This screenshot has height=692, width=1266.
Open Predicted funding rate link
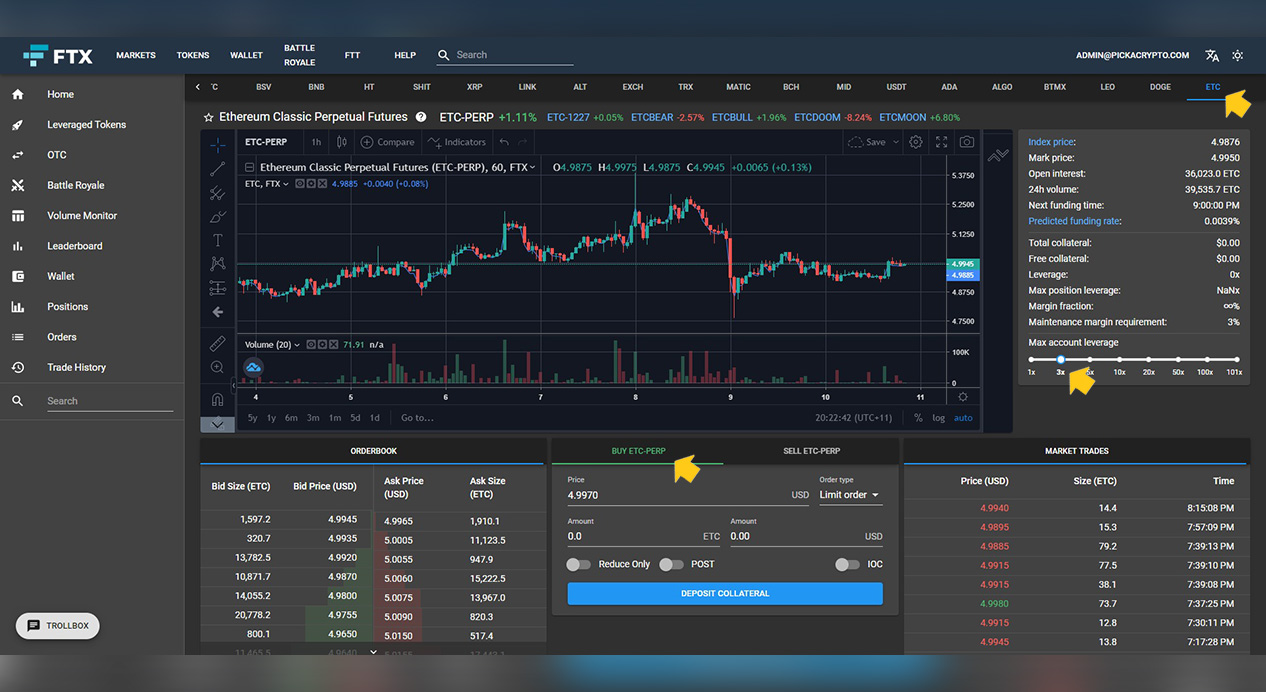coord(1074,221)
